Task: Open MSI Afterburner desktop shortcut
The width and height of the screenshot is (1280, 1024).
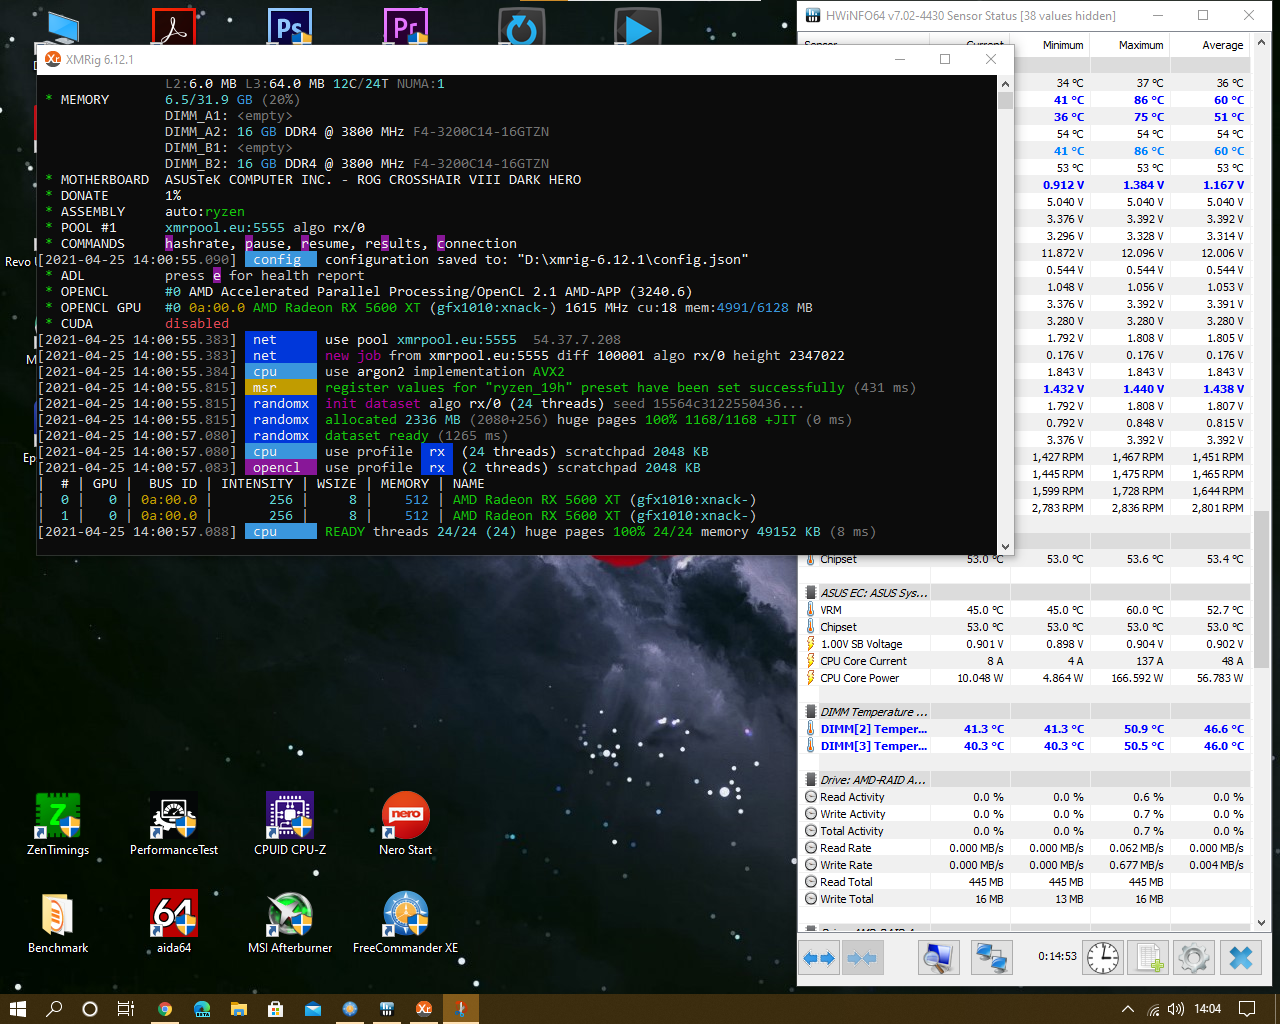Action: pyautogui.click(x=290, y=922)
